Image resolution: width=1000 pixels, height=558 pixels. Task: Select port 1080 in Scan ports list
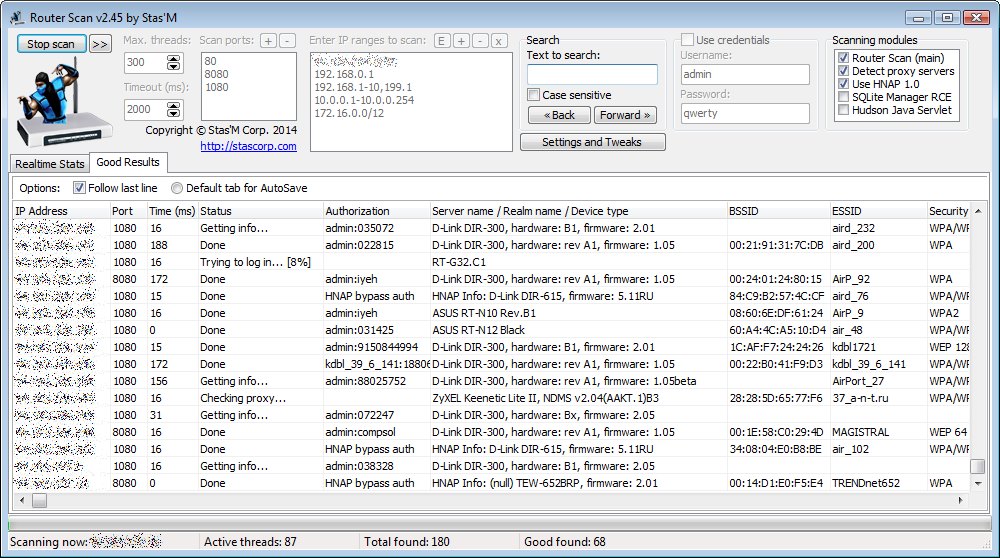point(216,87)
